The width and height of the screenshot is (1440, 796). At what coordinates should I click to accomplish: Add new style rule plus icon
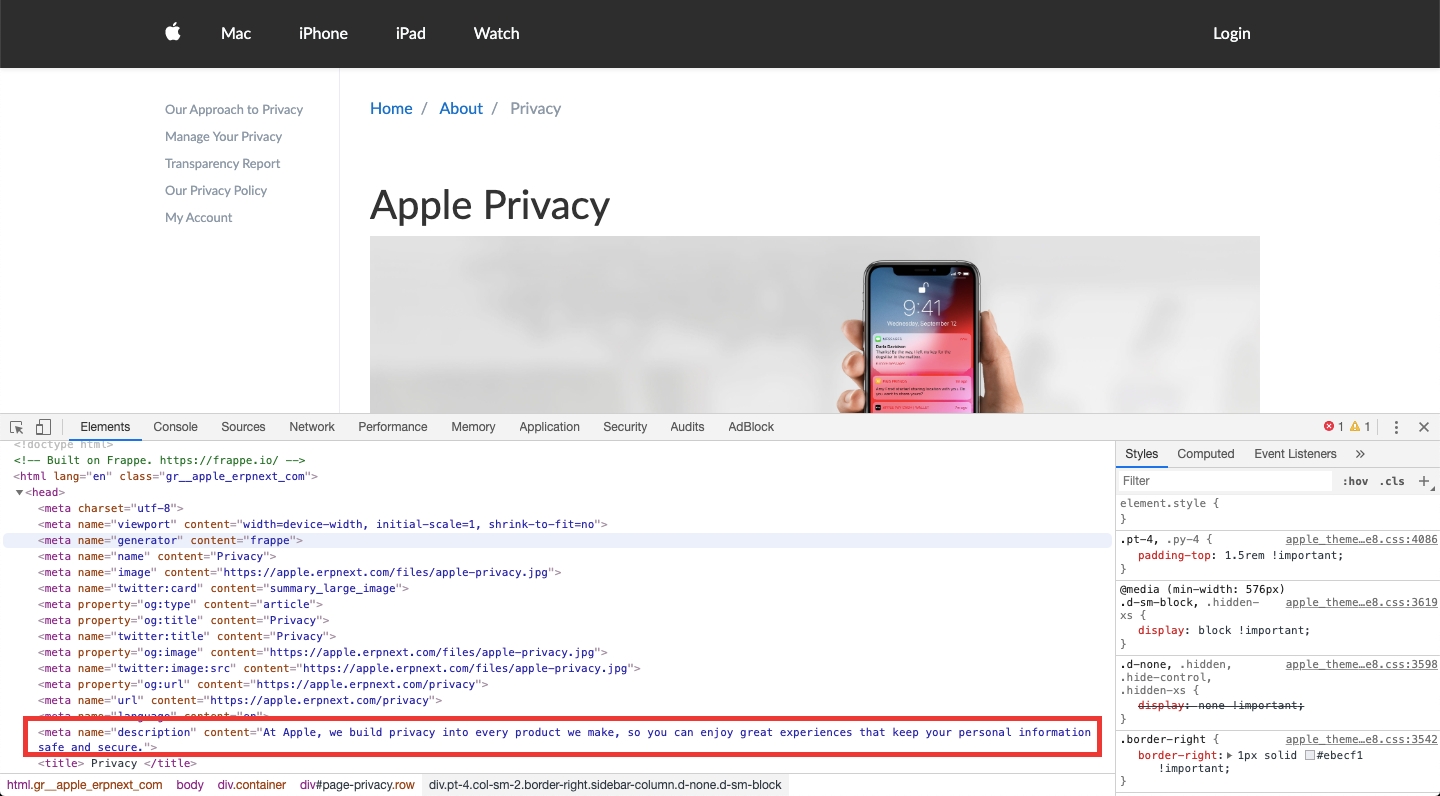[x=1425, y=481]
